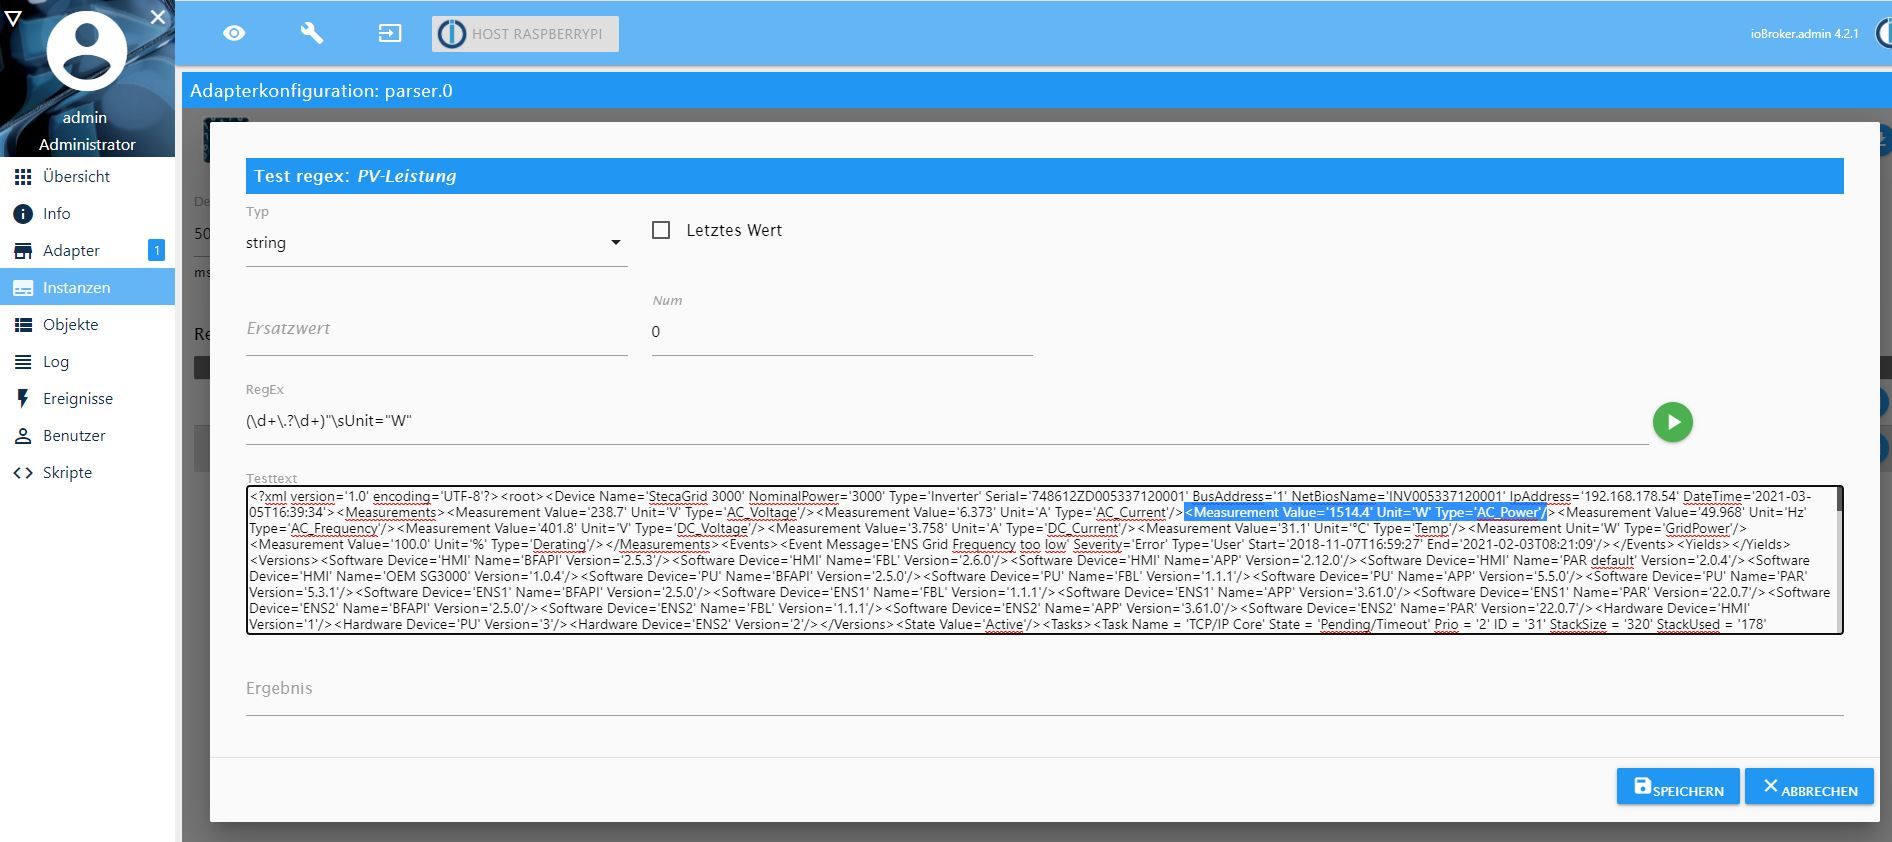Cancel dialog with ABBRECHEN button
This screenshot has width=1892, height=842.
point(1809,787)
